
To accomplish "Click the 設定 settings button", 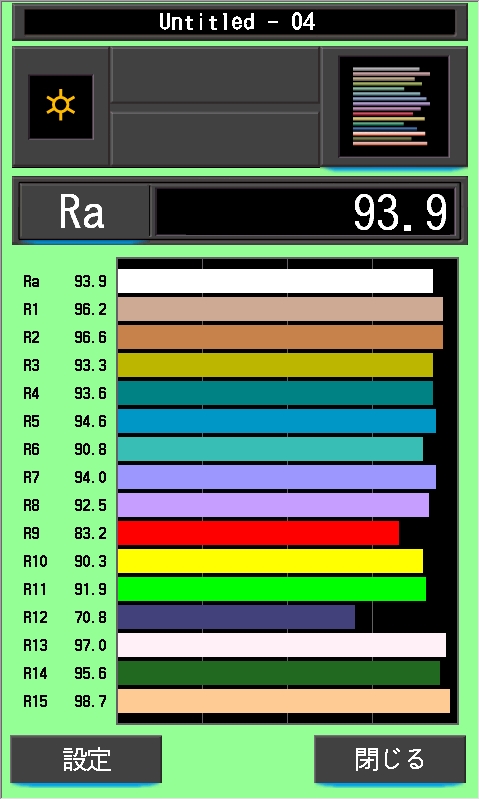I will pos(86,759).
